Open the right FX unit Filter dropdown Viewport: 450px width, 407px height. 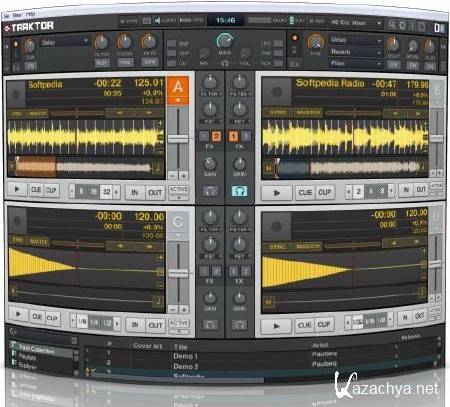point(356,63)
